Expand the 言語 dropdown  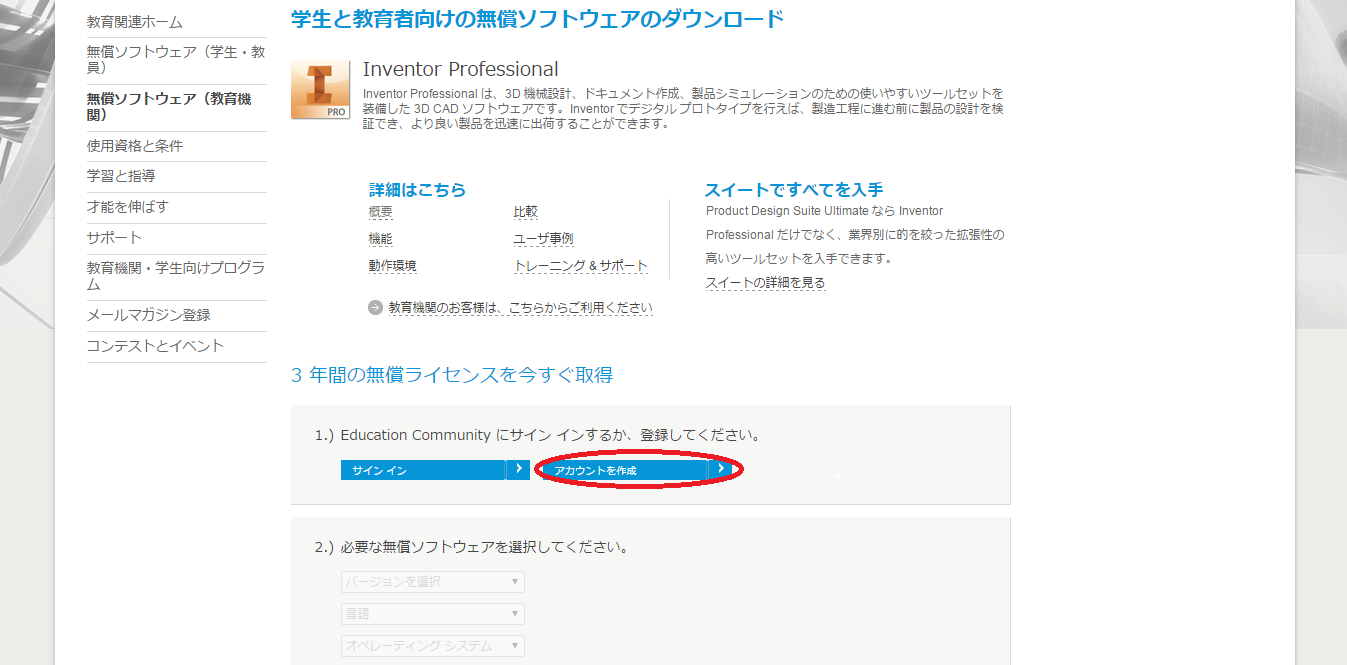(432, 614)
